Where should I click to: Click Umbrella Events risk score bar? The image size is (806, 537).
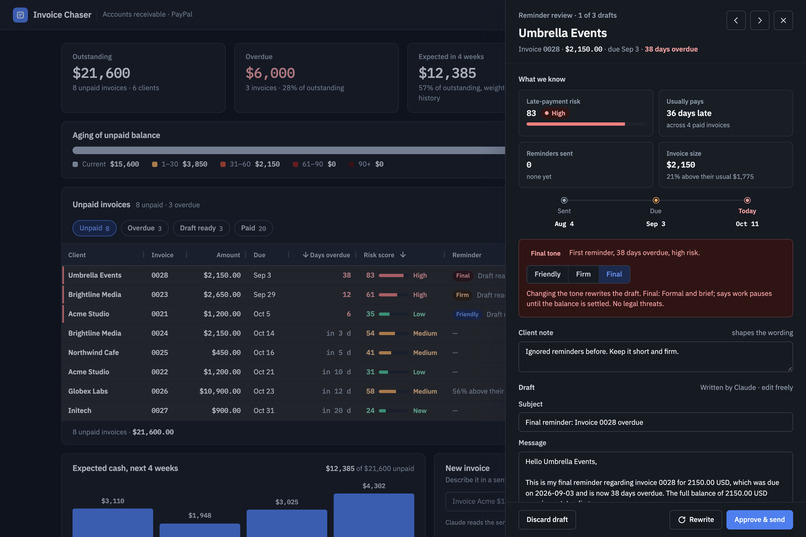pyautogui.click(x=391, y=275)
